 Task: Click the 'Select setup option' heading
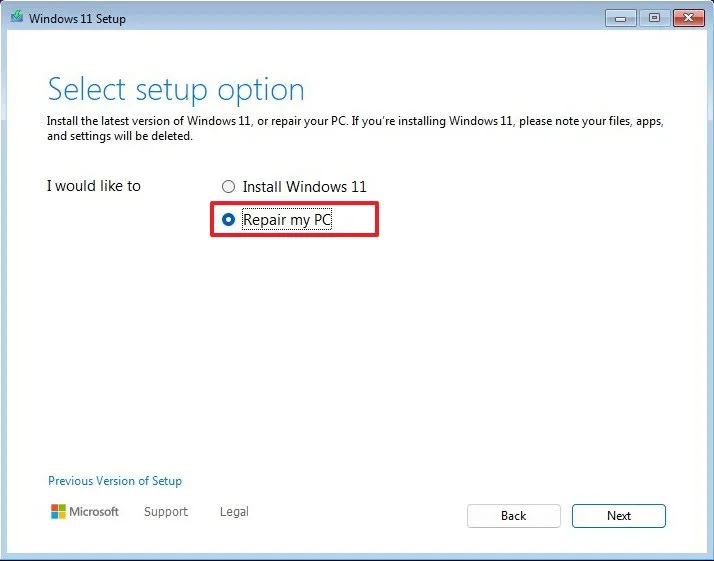(176, 90)
